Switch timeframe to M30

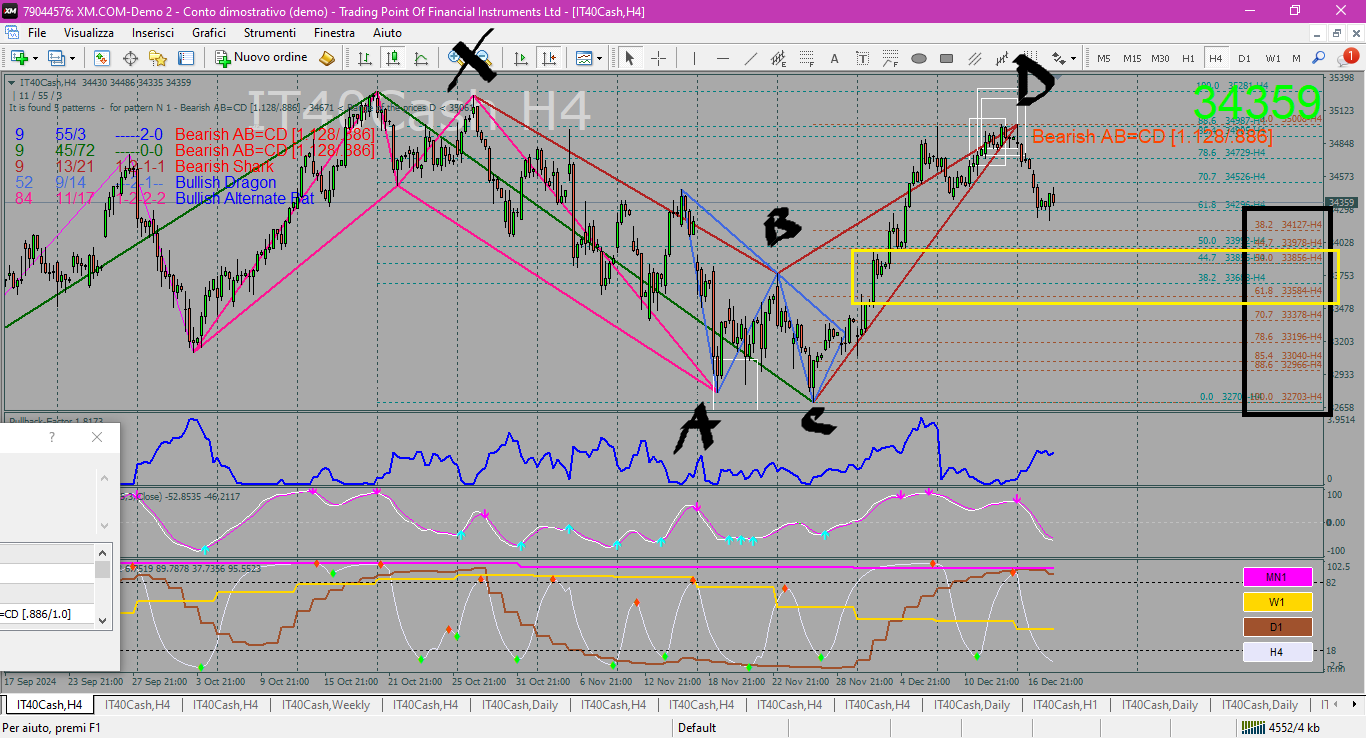1160,58
